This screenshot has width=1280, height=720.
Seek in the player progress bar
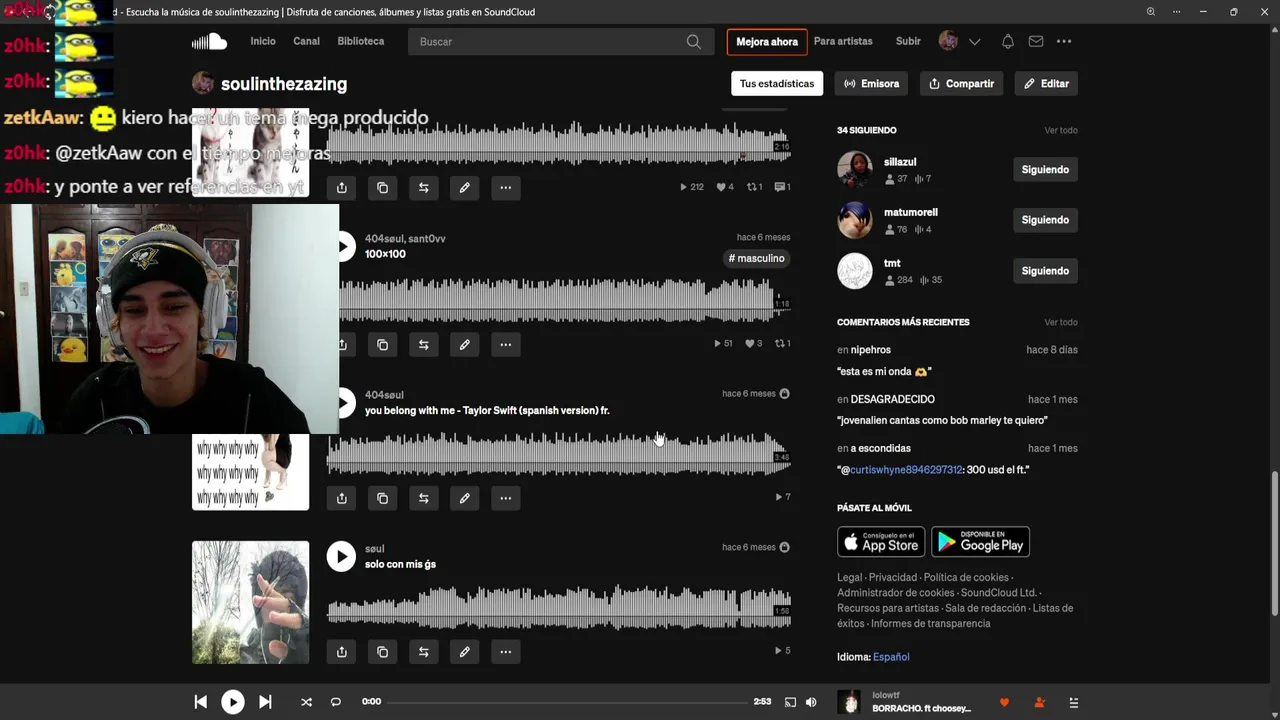pyautogui.click(x=567, y=702)
